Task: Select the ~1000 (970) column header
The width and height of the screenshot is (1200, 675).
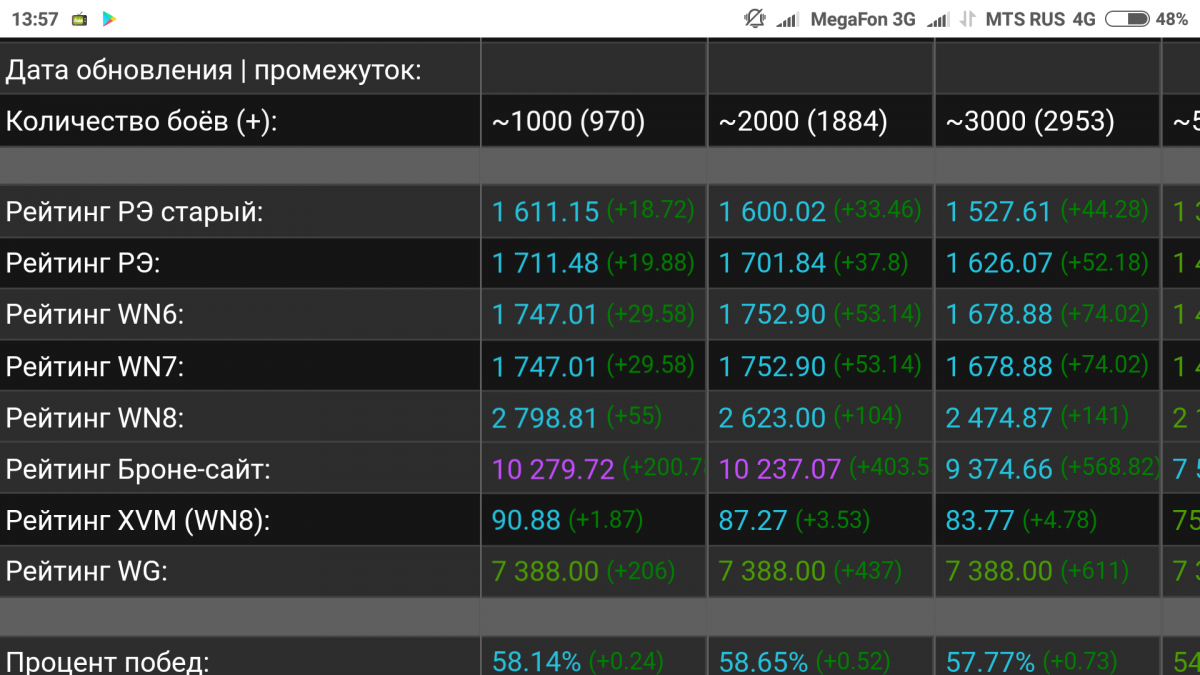Action: click(x=568, y=122)
